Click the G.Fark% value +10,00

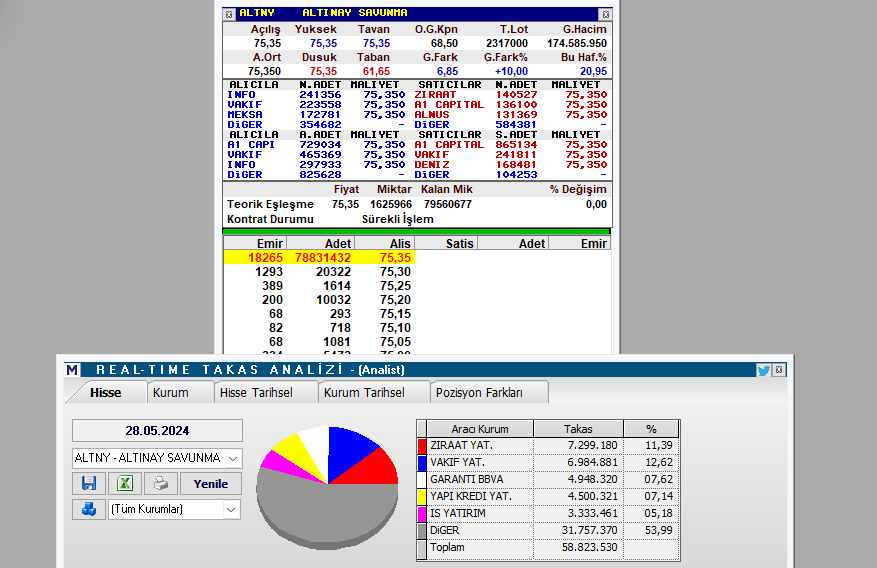511,71
